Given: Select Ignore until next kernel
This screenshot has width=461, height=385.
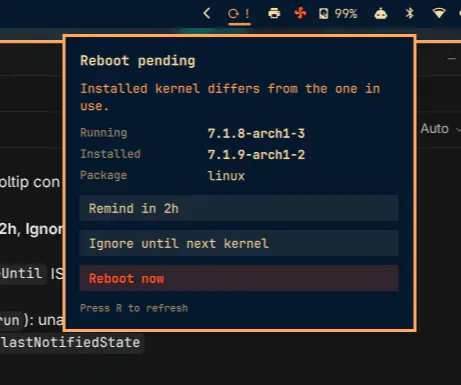Looking at the screenshot, I should point(239,243).
